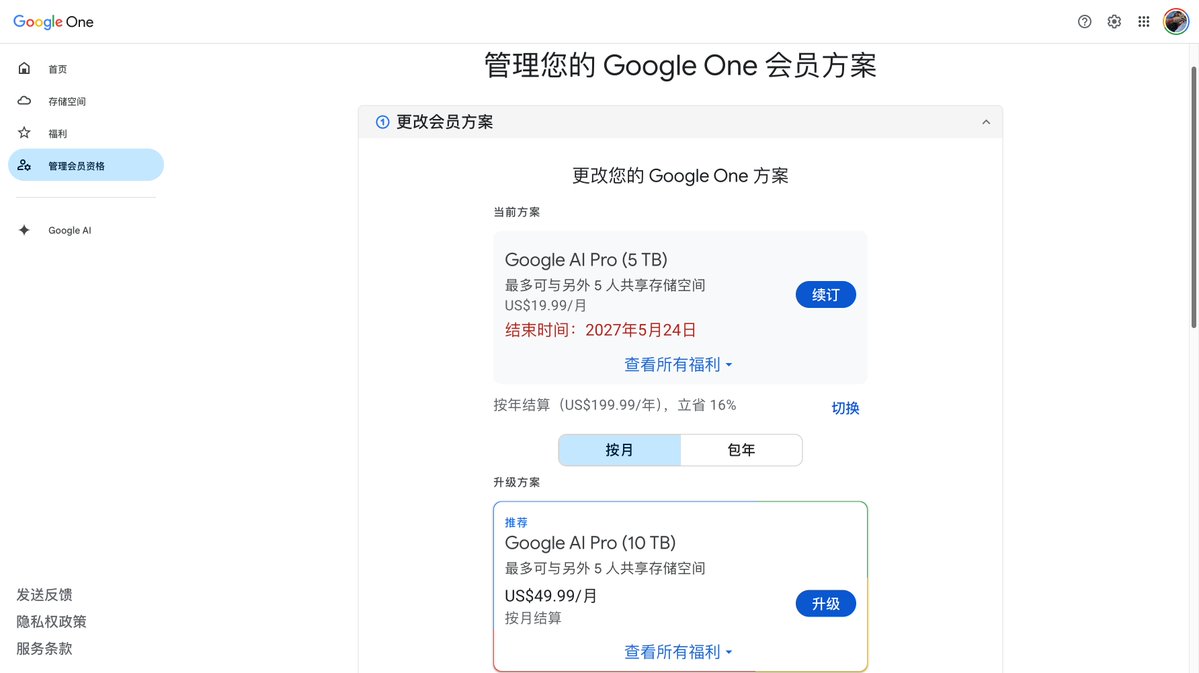Click the page vertical scrollbar
Screen dimensions: 1199x673
(x=1193, y=197)
